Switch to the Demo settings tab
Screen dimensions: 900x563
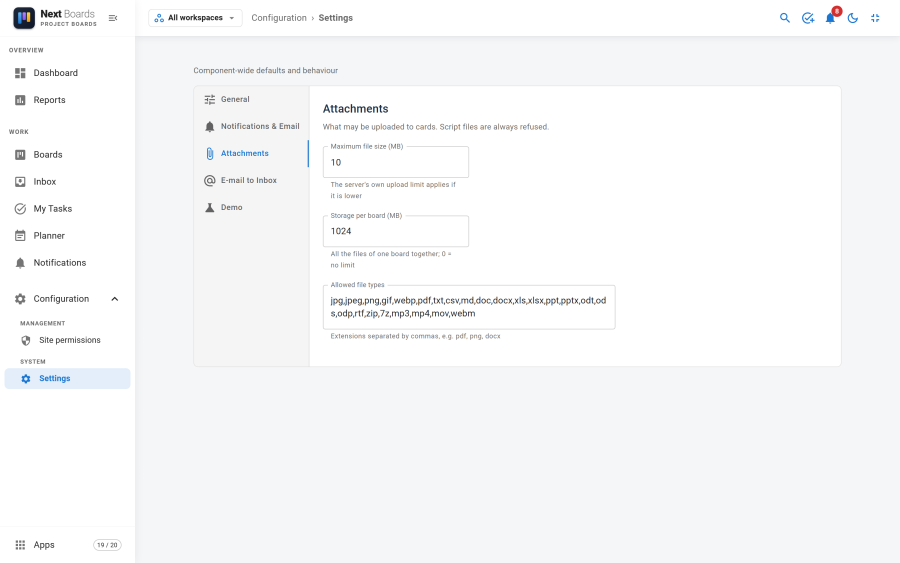click(251, 207)
